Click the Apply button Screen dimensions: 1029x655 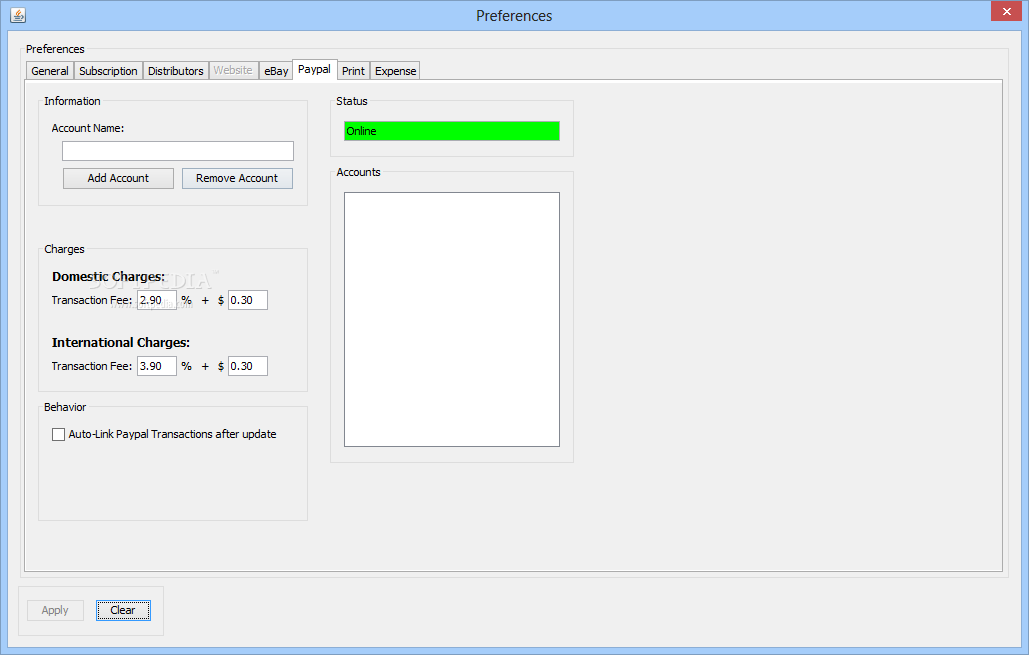(x=55, y=610)
